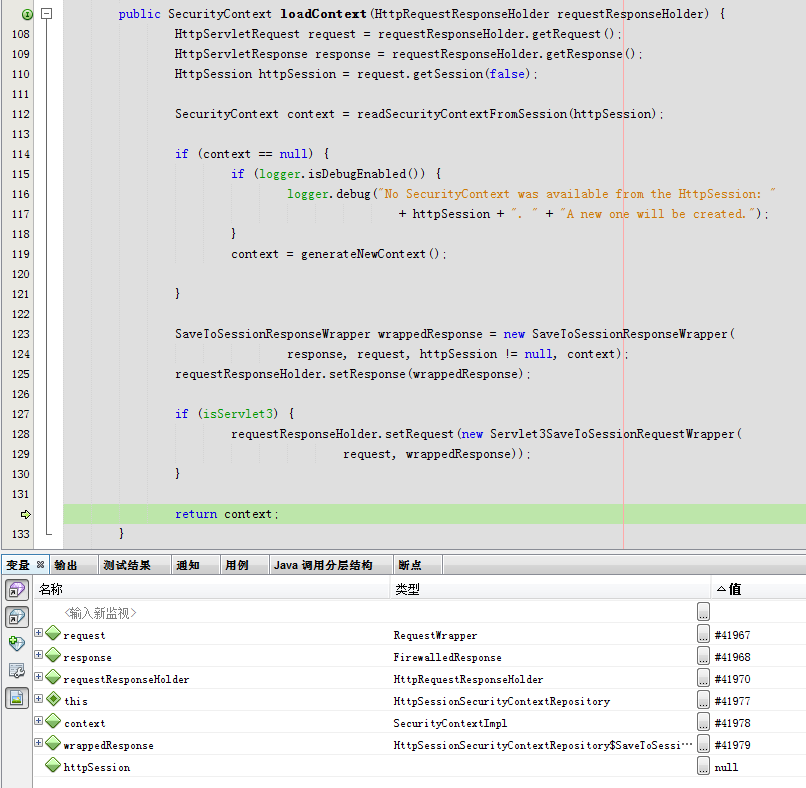Expand the response variable node
The height and width of the screenshot is (788, 806).
click(x=39, y=655)
